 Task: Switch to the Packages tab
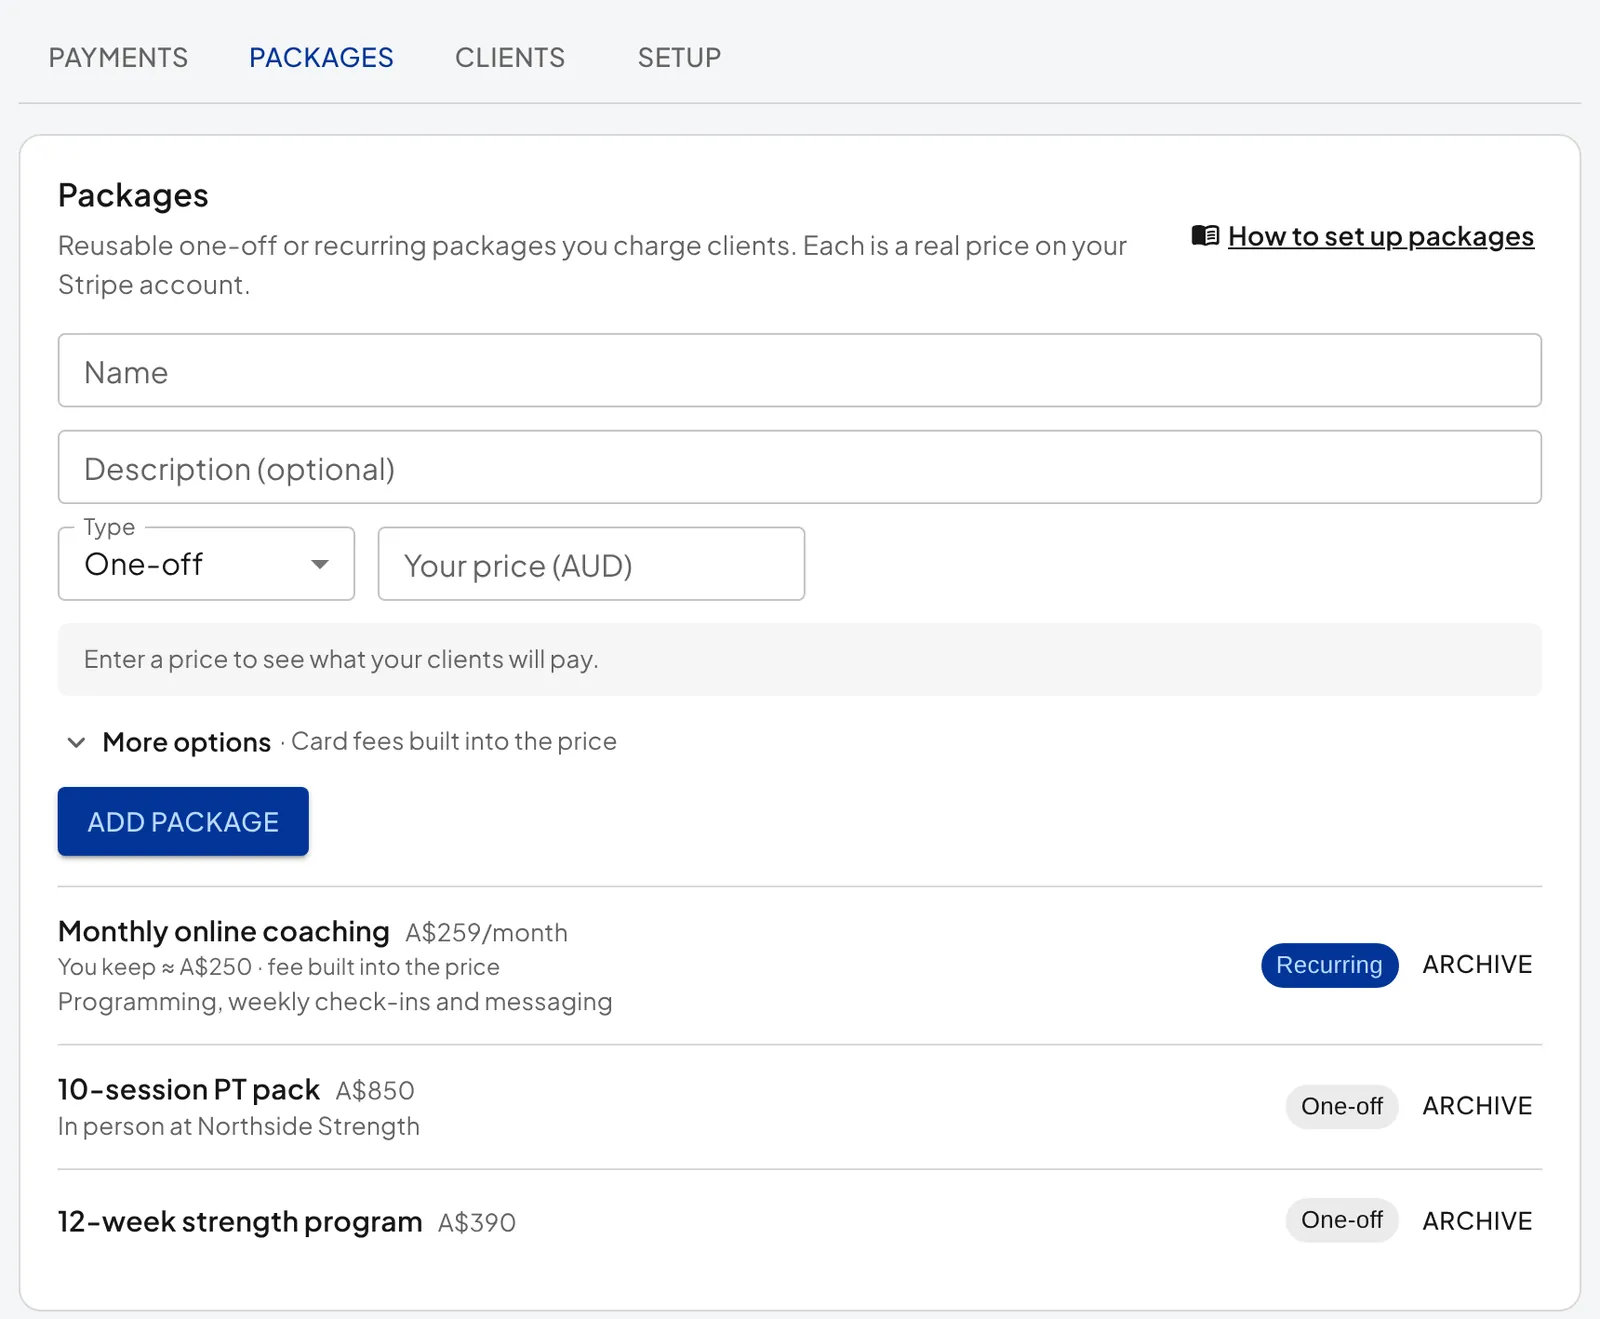point(321,58)
